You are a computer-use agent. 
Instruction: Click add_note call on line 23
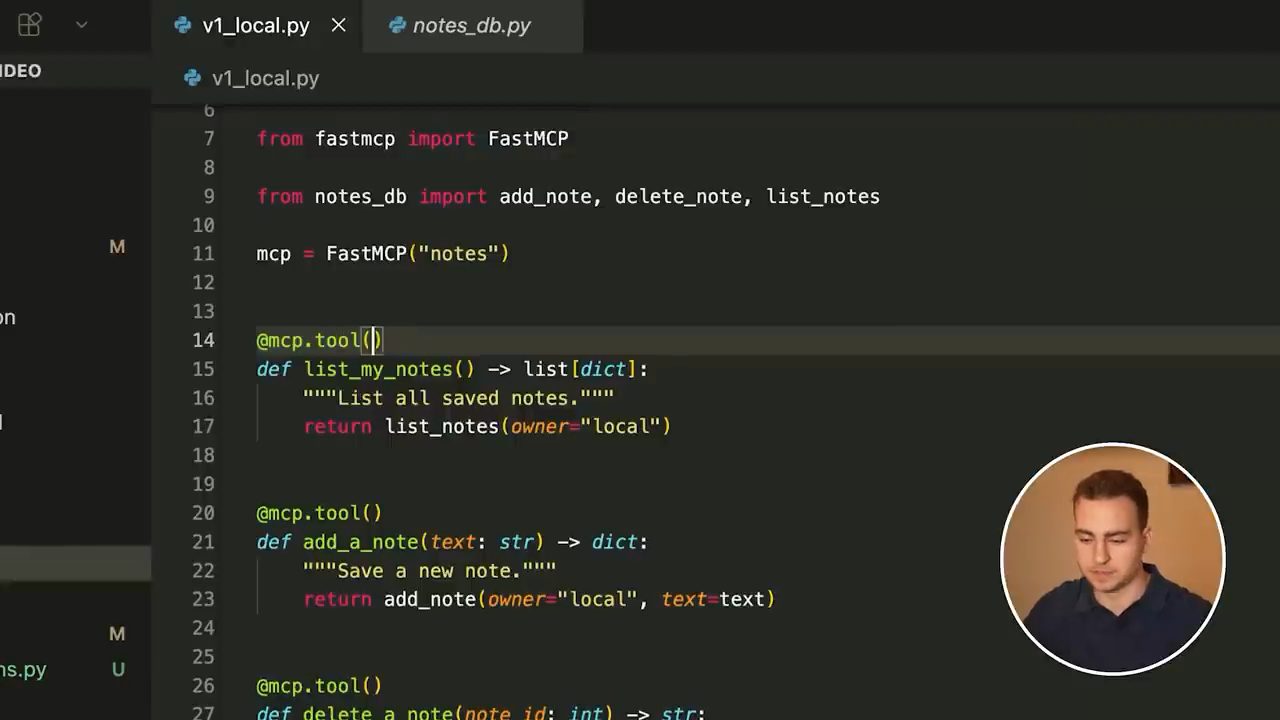click(430, 600)
